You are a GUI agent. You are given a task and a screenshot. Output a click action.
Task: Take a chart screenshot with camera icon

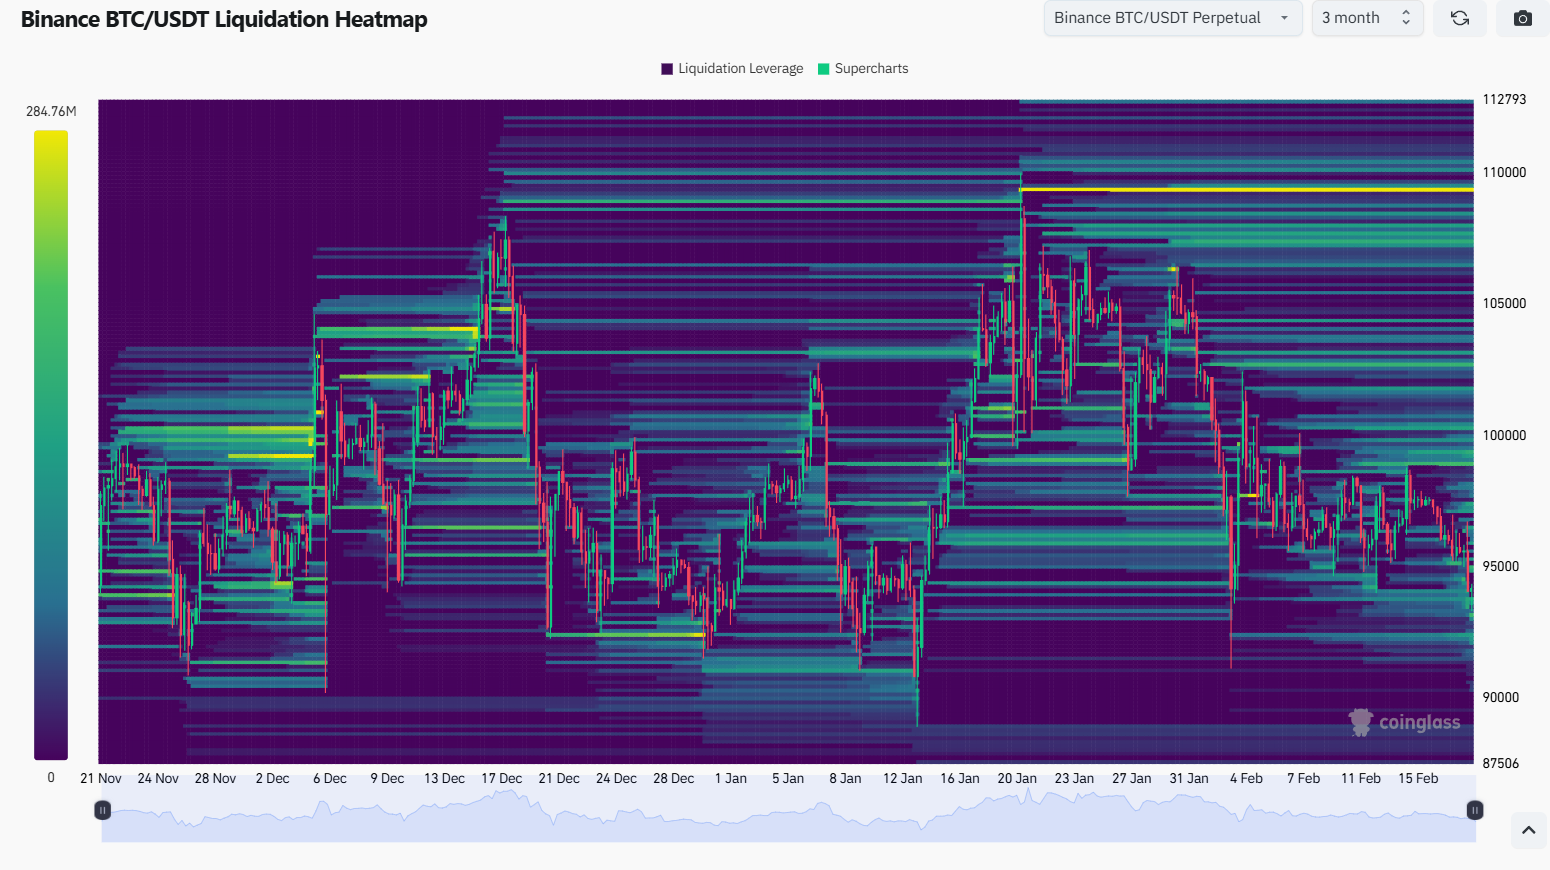coord(1523,18)
